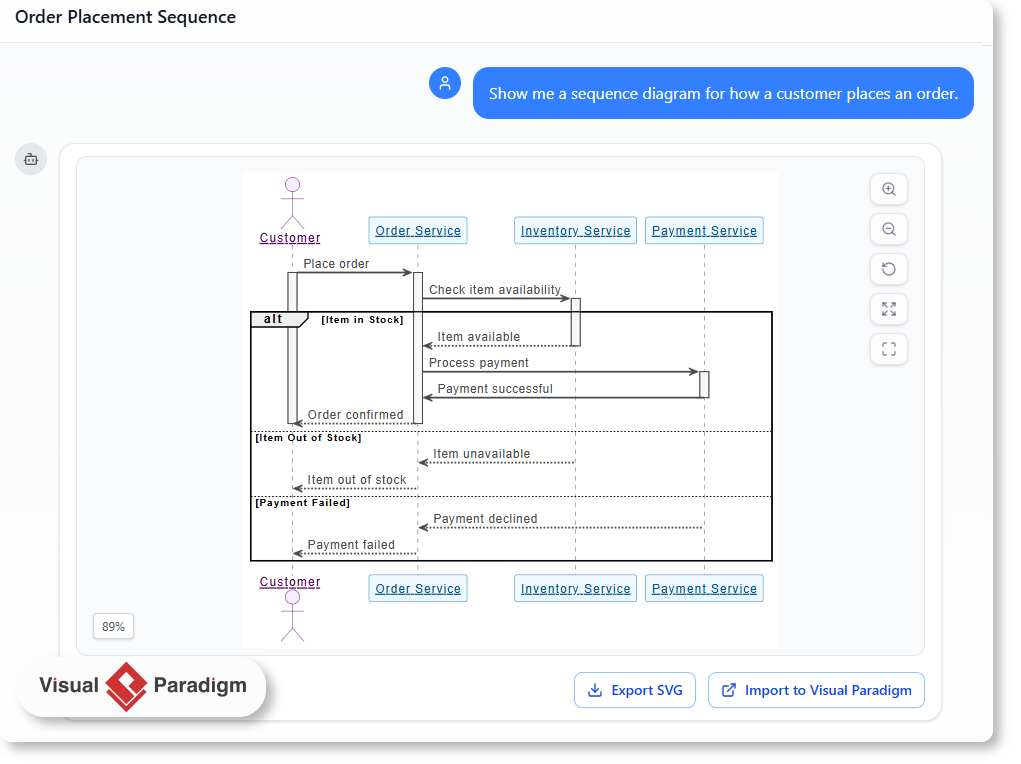Enter fullscreen diagram mode
1021x764 pixels.
[888, 349]
